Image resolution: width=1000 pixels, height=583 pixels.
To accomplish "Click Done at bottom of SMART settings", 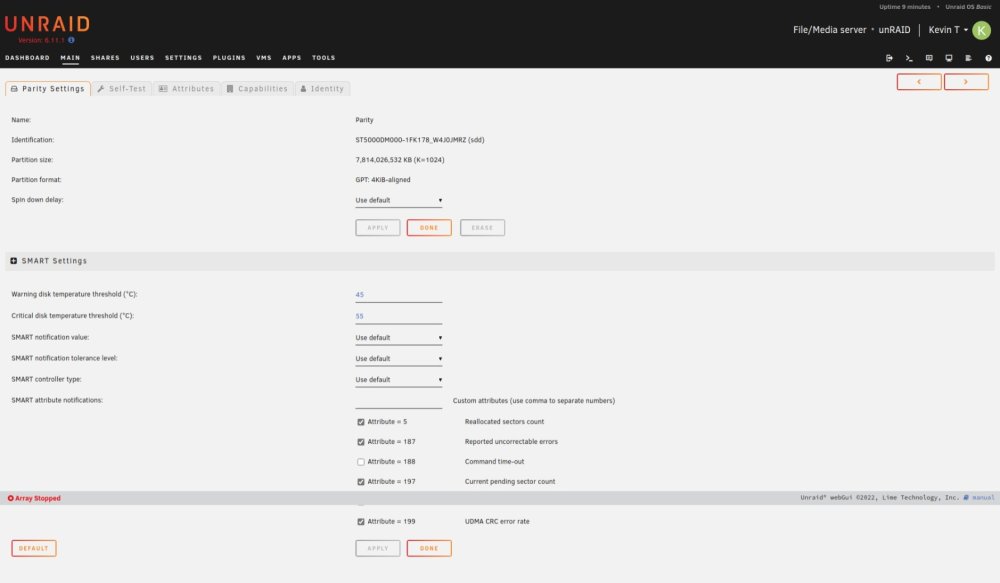I will coord(429,549).
